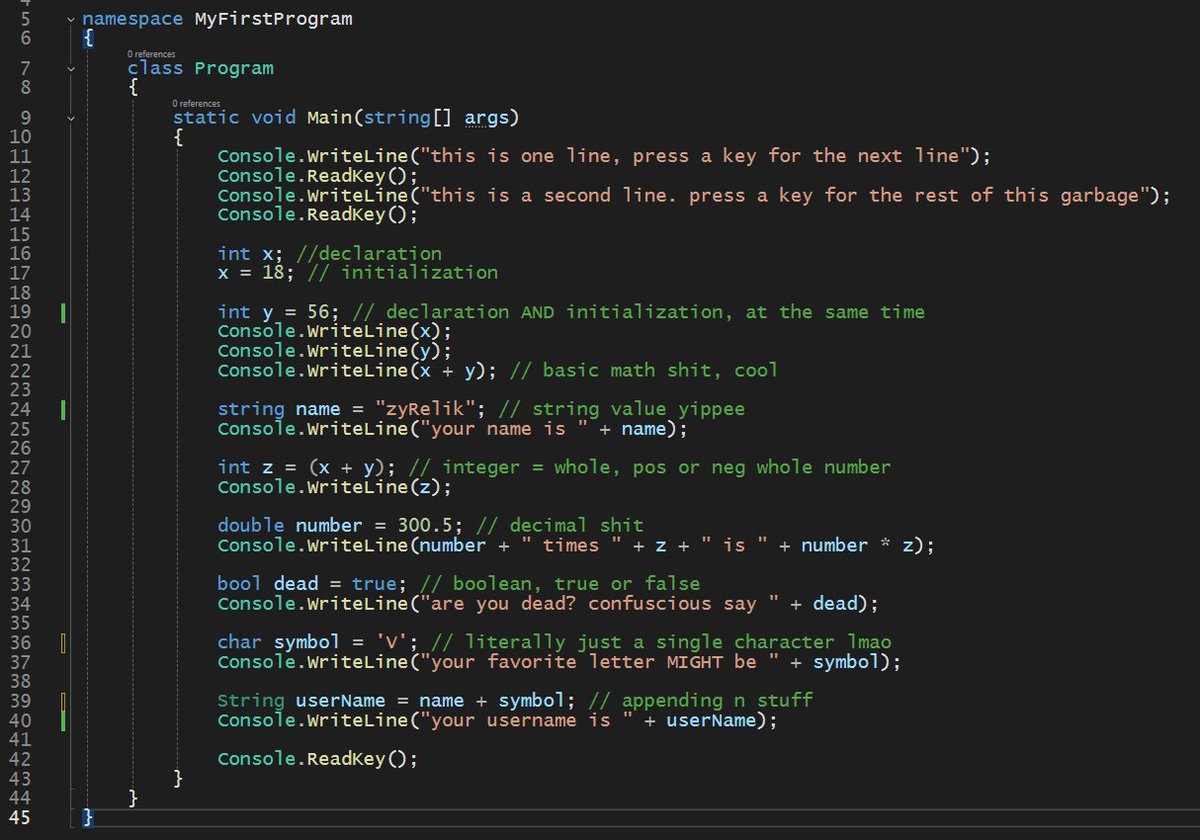This screenshot has width=1200, height=840.
Task: Click the '//declaration' comment
Action: point(369,254)
